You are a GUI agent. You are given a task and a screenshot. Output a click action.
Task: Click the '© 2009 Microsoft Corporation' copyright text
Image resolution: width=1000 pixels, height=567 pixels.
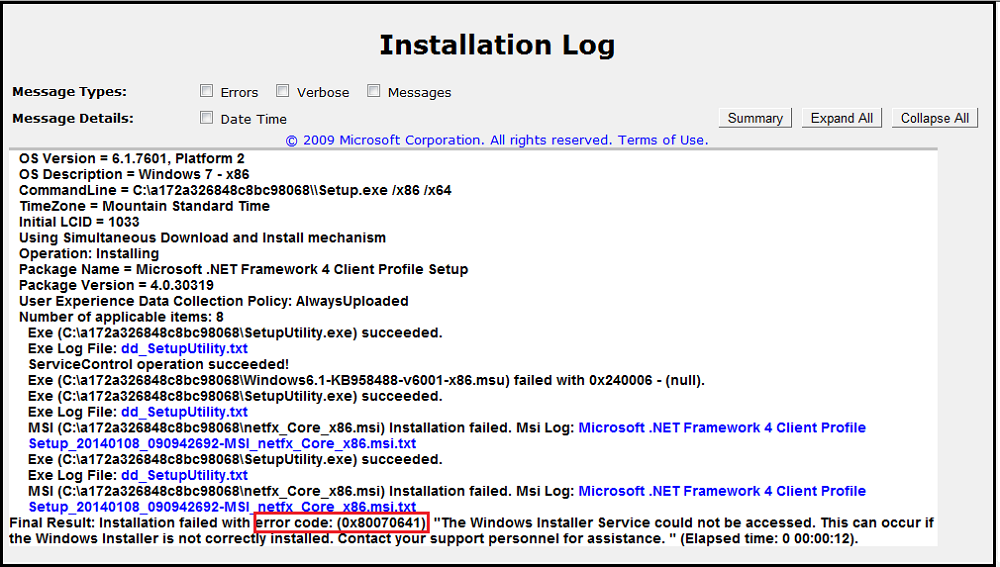click(x=385, y=140)
